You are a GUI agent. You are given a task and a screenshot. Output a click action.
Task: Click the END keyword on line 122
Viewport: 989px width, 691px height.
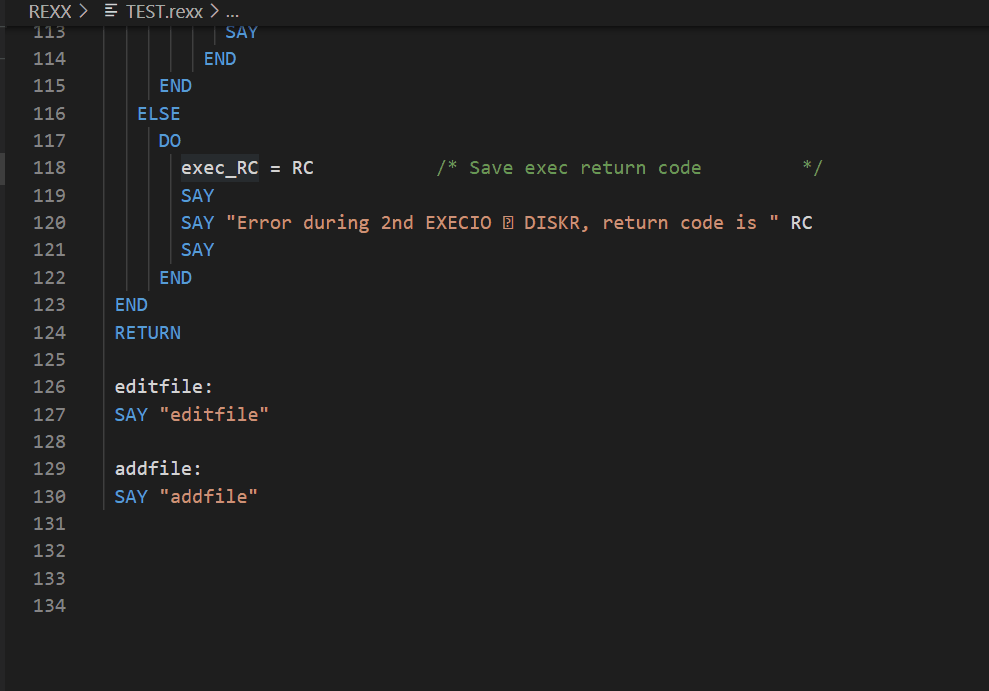175,278
